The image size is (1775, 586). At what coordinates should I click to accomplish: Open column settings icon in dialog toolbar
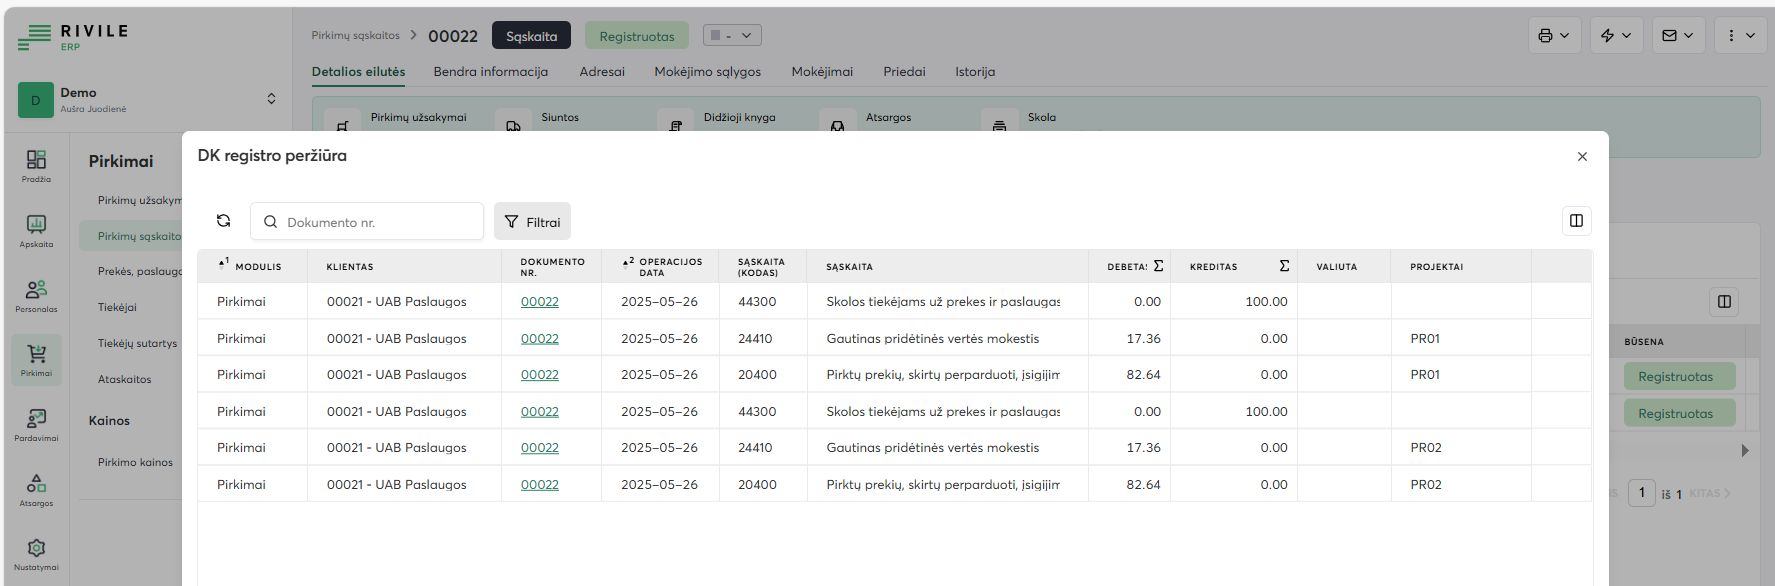pos(1576,221)
